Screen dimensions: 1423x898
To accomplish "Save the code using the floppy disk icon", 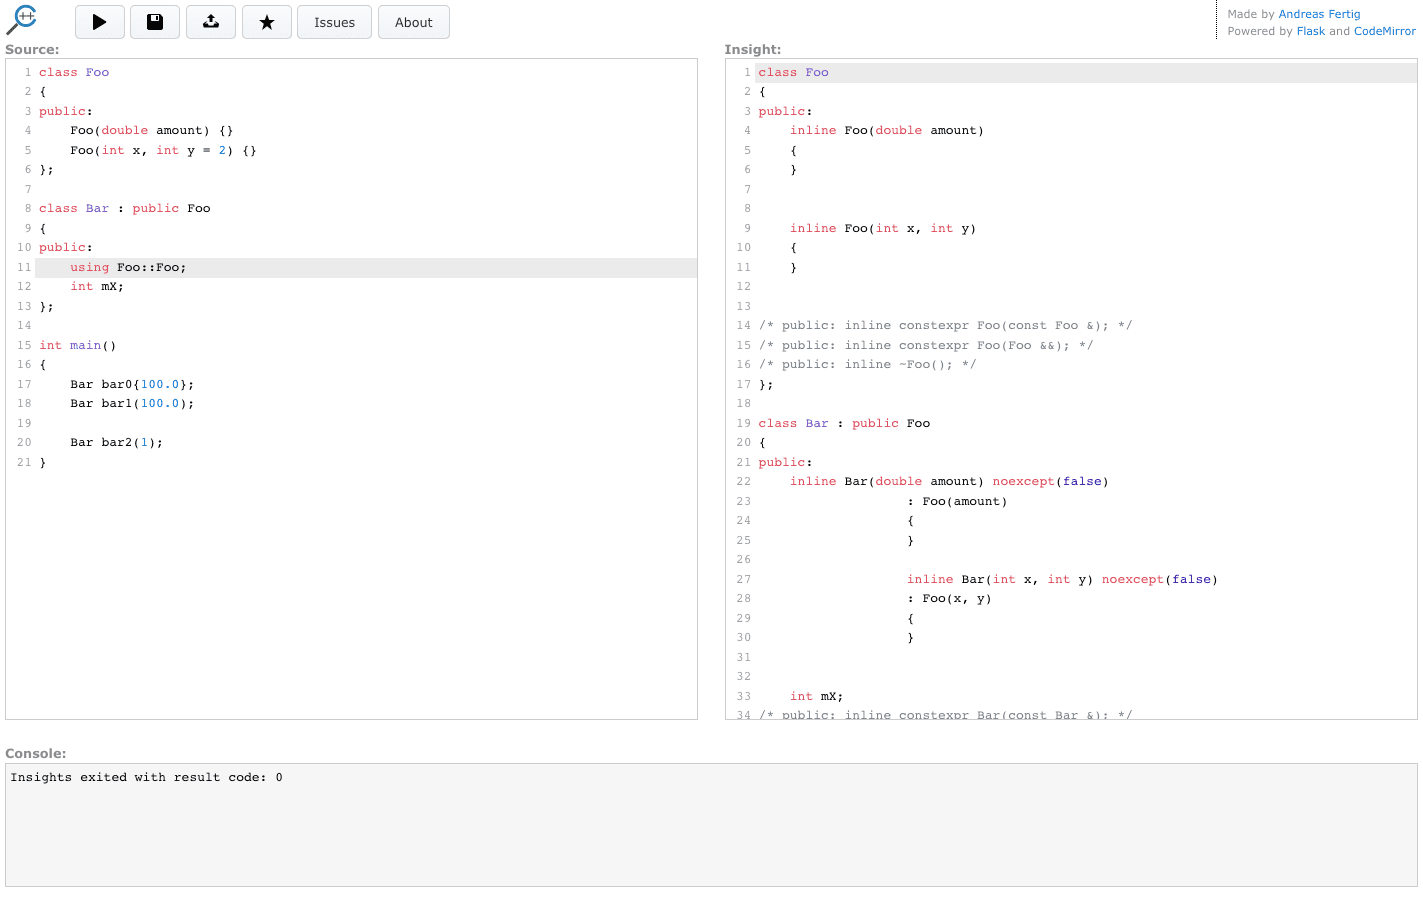I will [x=155, y=22].
